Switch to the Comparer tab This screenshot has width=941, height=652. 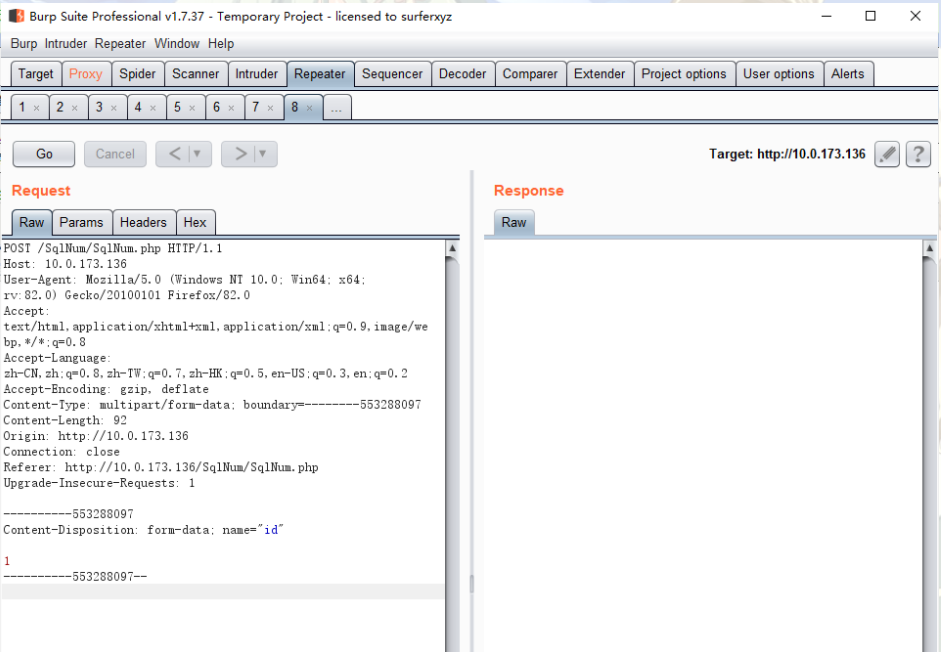coord(530,74)
